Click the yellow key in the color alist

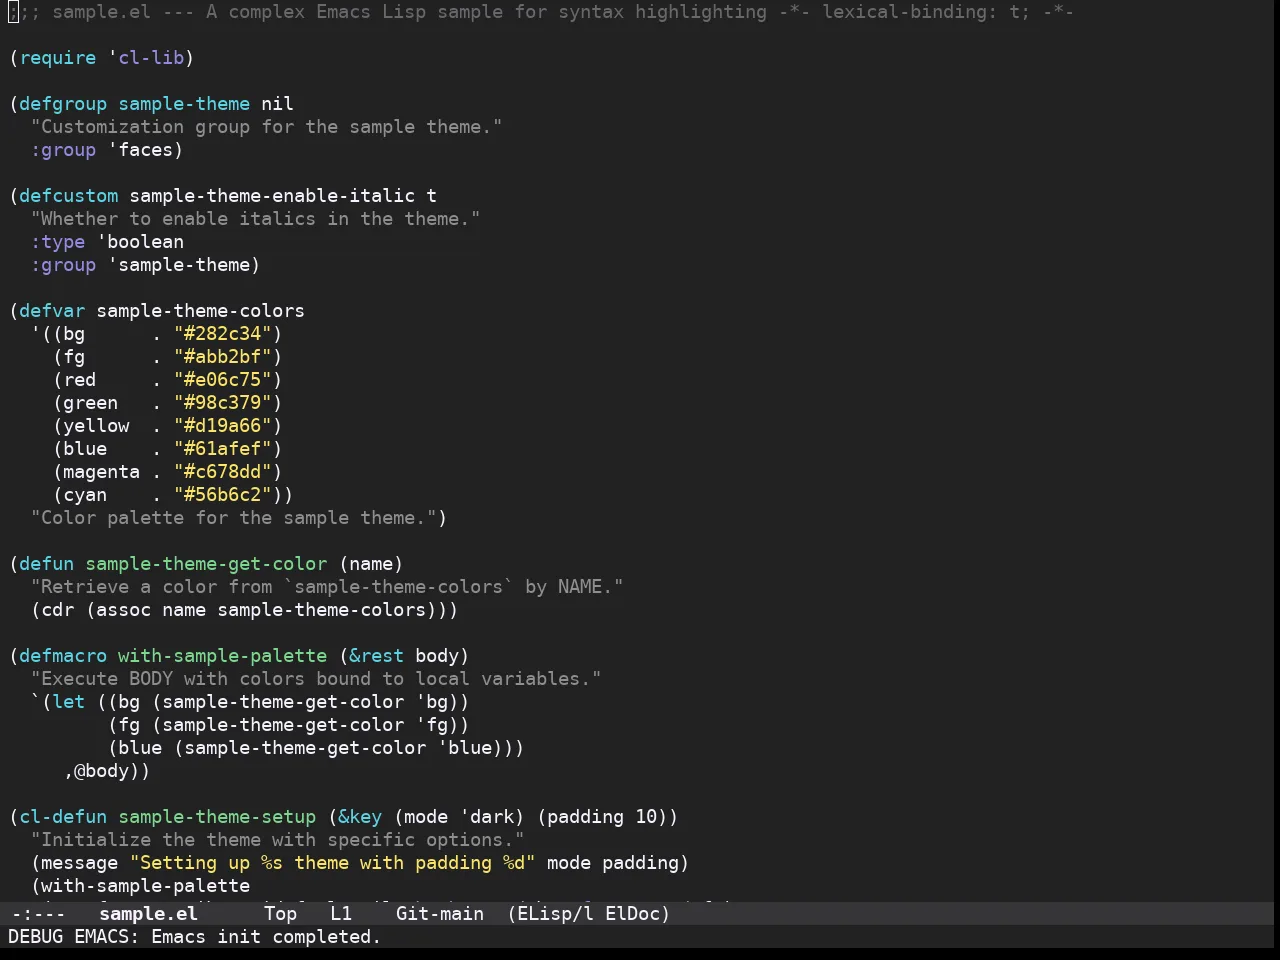[96, 426]
